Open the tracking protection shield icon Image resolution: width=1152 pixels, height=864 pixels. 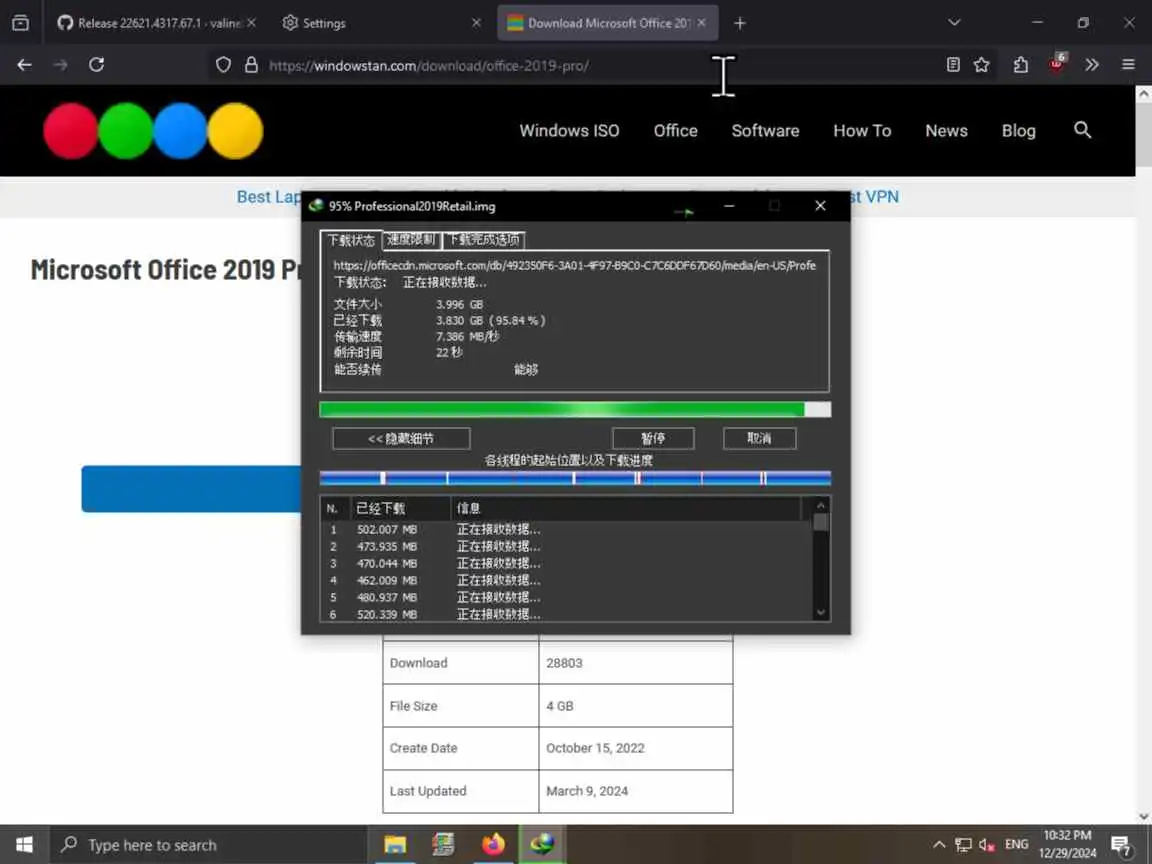(223, 65)
